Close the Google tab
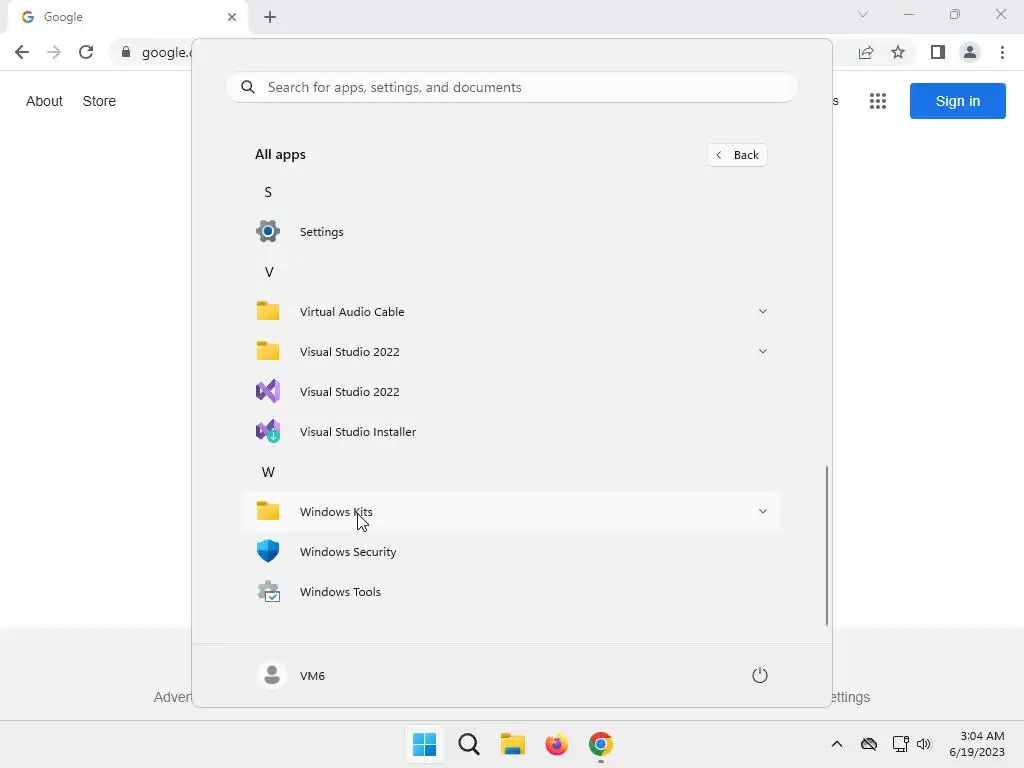This screenshot has width=1024, height=768. coord(232,17)
